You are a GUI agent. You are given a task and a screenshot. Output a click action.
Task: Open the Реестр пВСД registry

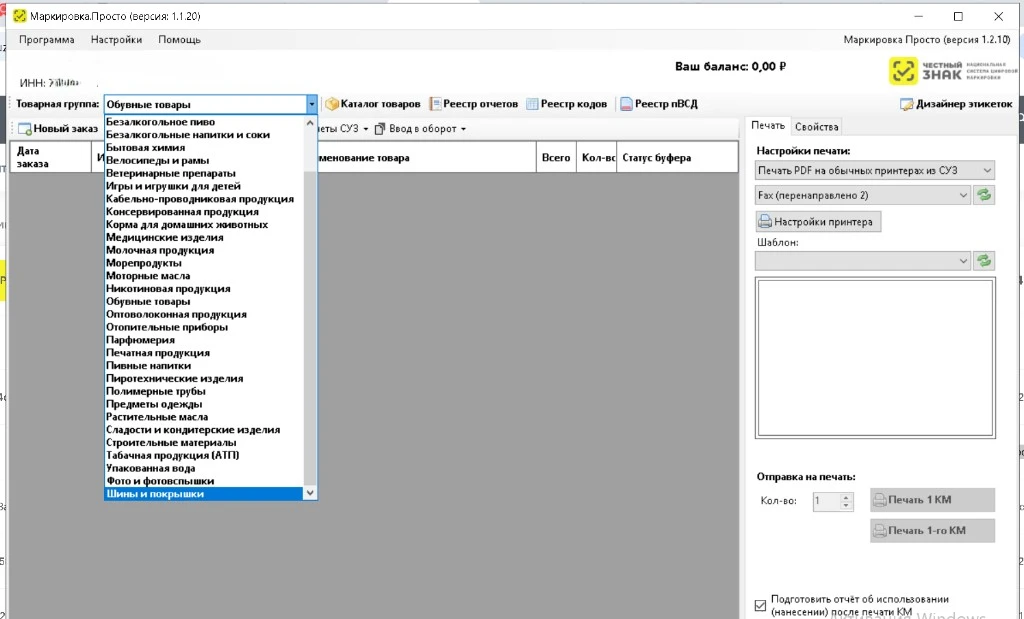[x=659, y=104]
